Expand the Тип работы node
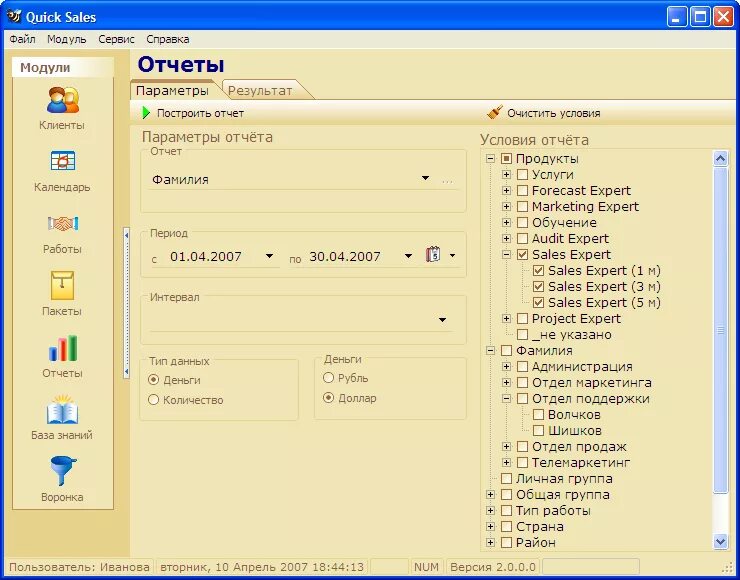Viewport: 740px width, 580px height. [x=490, y=511]
